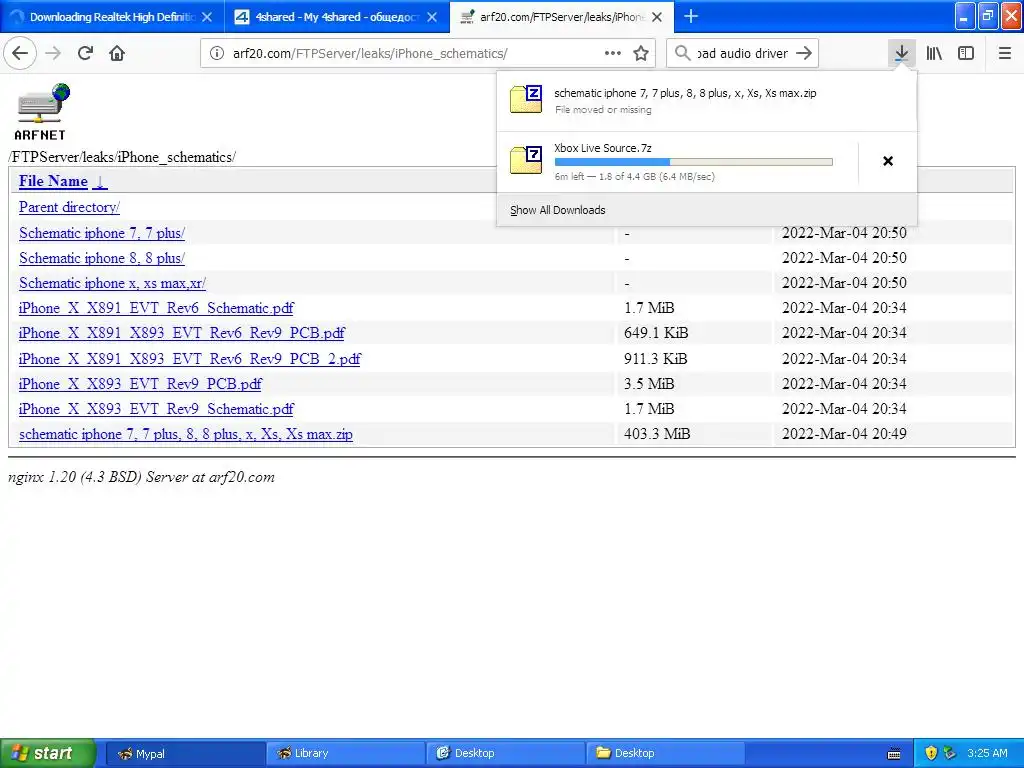
Task: Open iPhone_X_X891_X893_EVT_Rev6_Rev9_PCB_2.pdf
Action: (189, 359)
